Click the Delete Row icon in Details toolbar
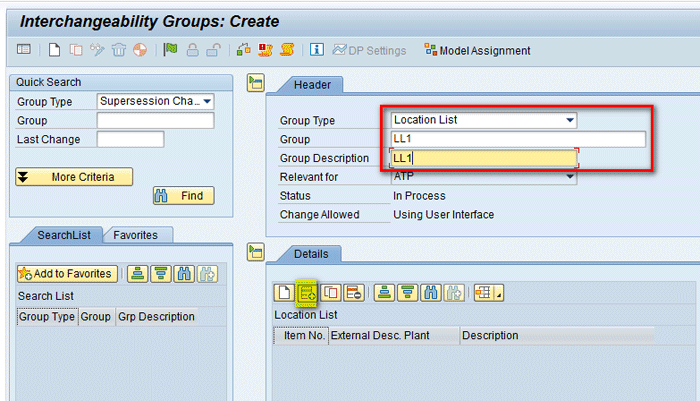The image size is (700, 401). coord(353,293)
